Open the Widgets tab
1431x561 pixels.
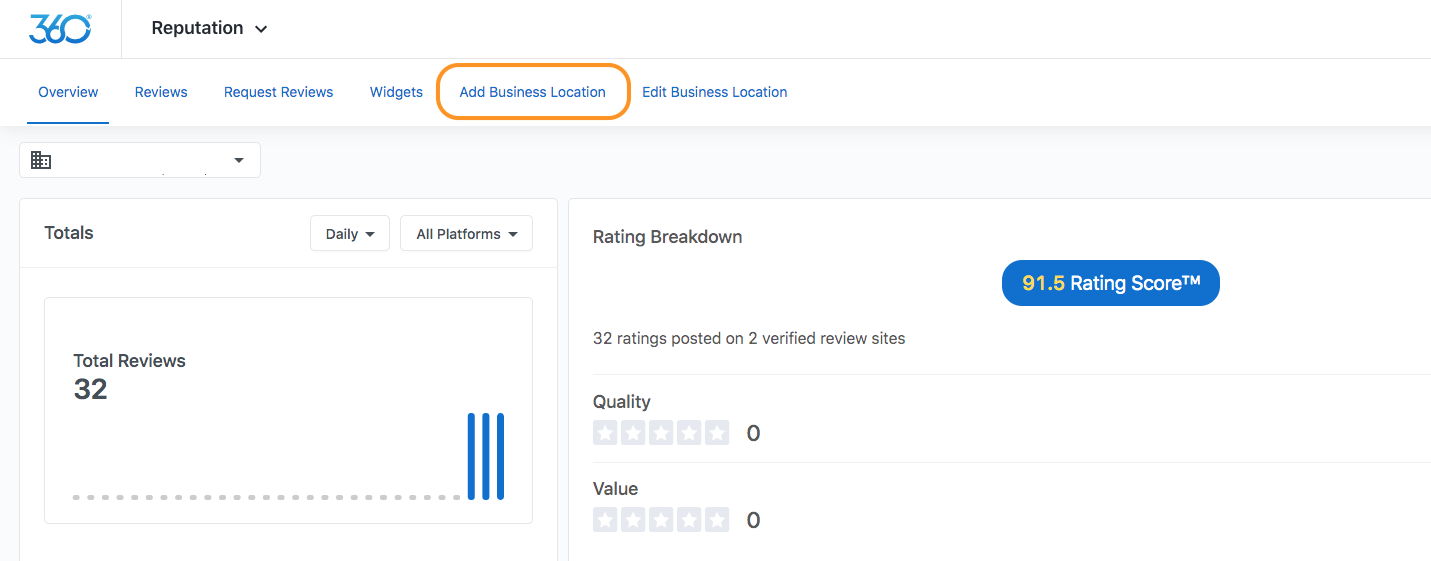point(396,92)
